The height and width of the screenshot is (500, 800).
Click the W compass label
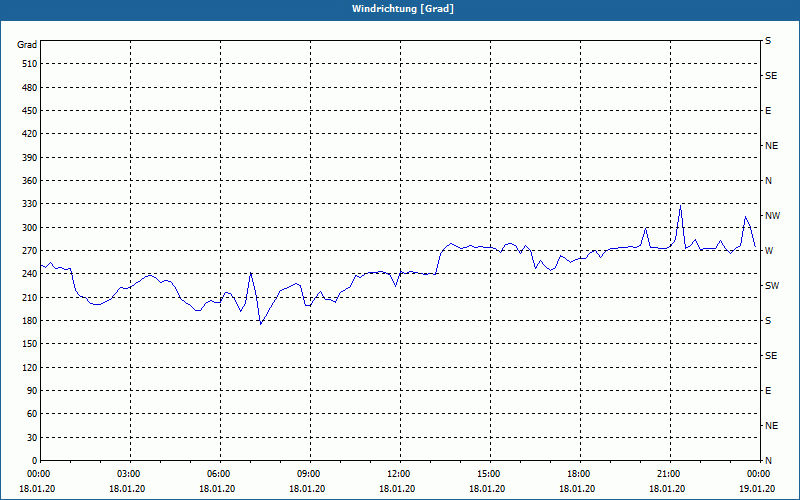[x=769, y=251]
